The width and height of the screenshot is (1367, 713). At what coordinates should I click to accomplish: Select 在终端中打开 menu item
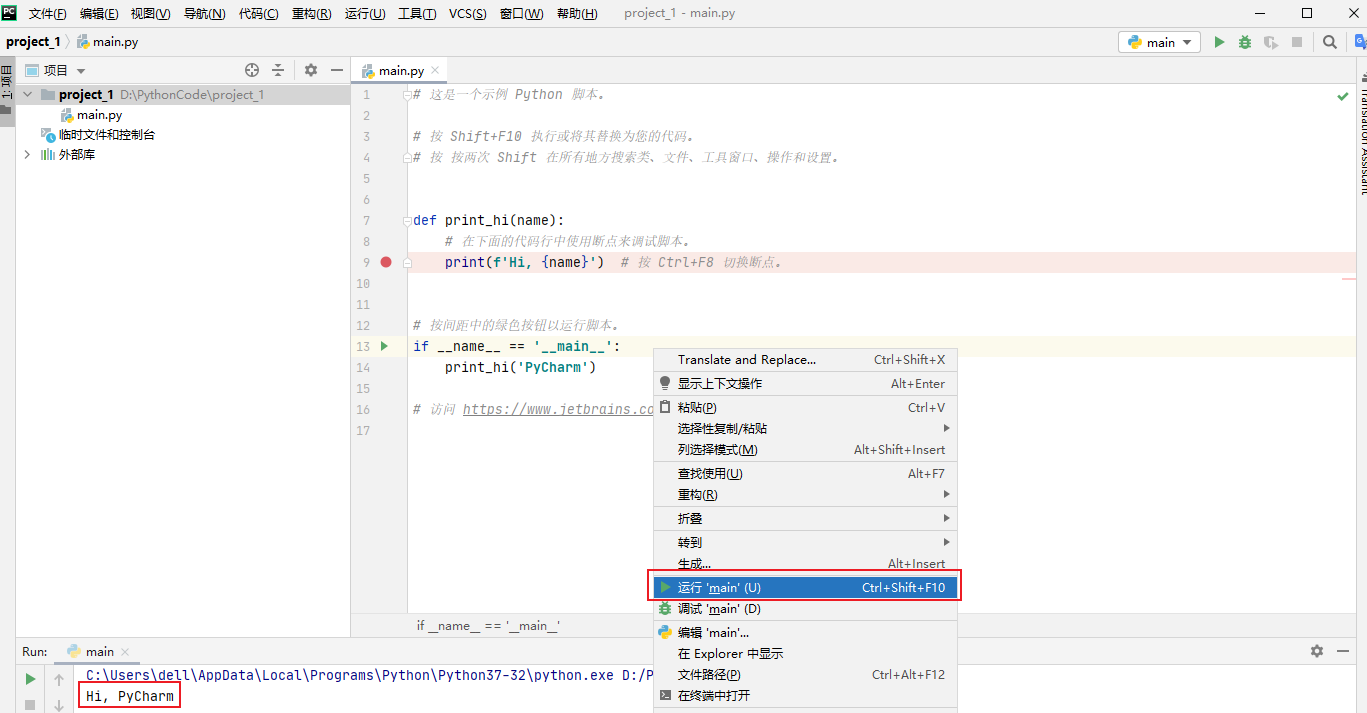(x=805, y=696)
